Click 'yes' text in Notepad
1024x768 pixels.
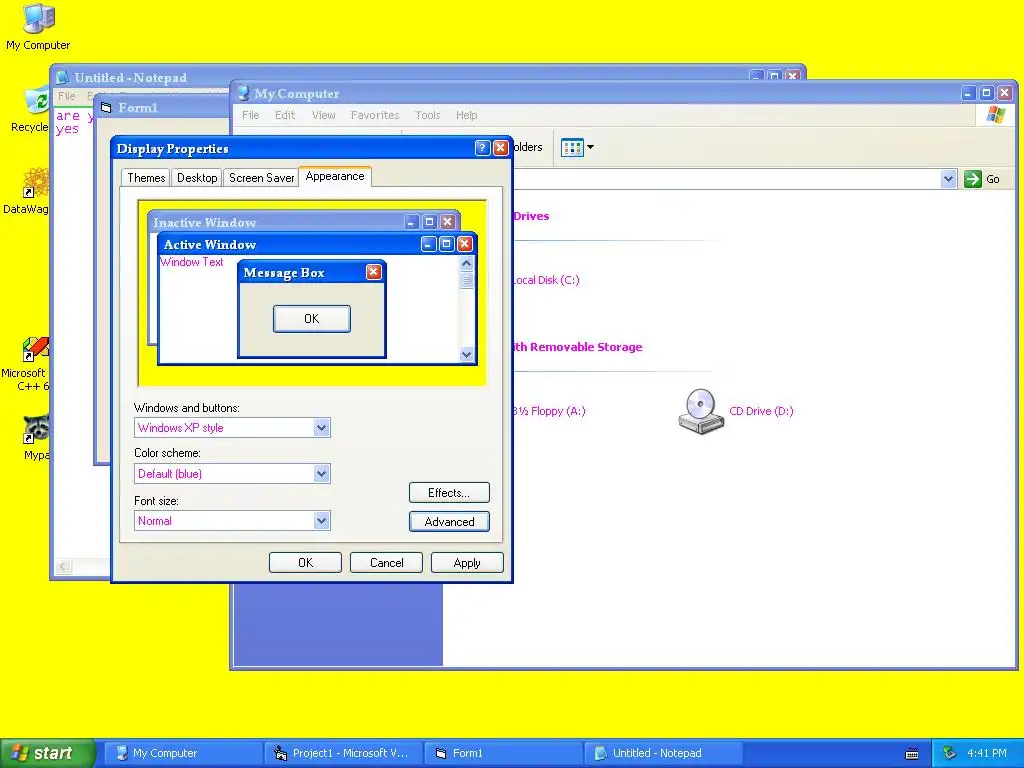67,129
